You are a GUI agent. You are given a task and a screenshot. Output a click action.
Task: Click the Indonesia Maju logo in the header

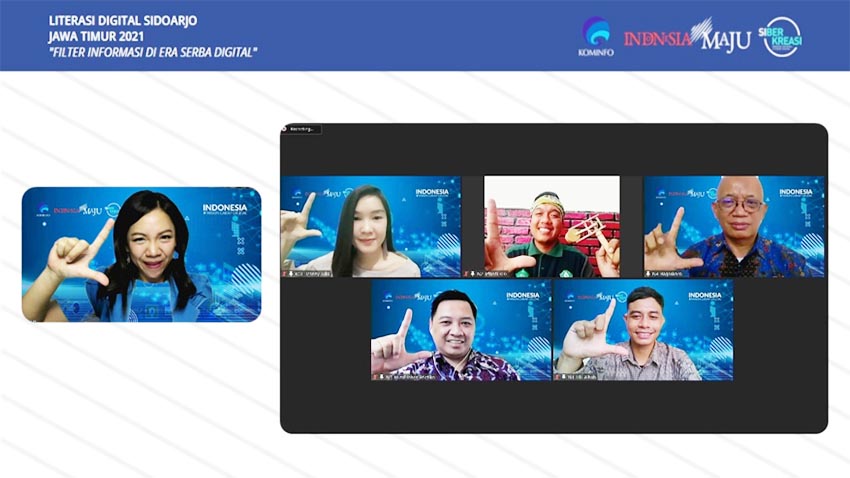pyautogui.click(x=687, y=36)
